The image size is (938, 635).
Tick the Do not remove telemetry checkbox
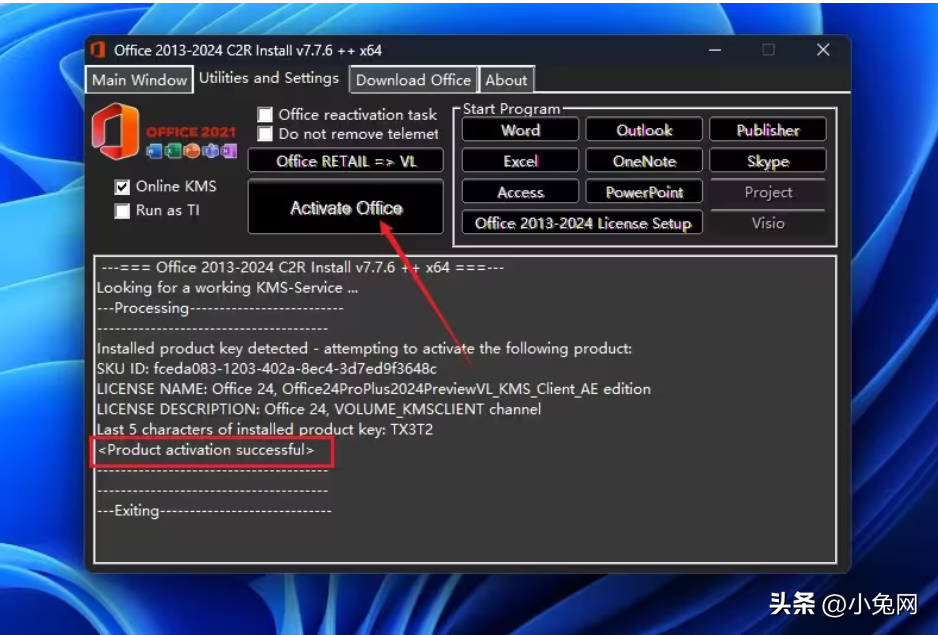(265, 133)
